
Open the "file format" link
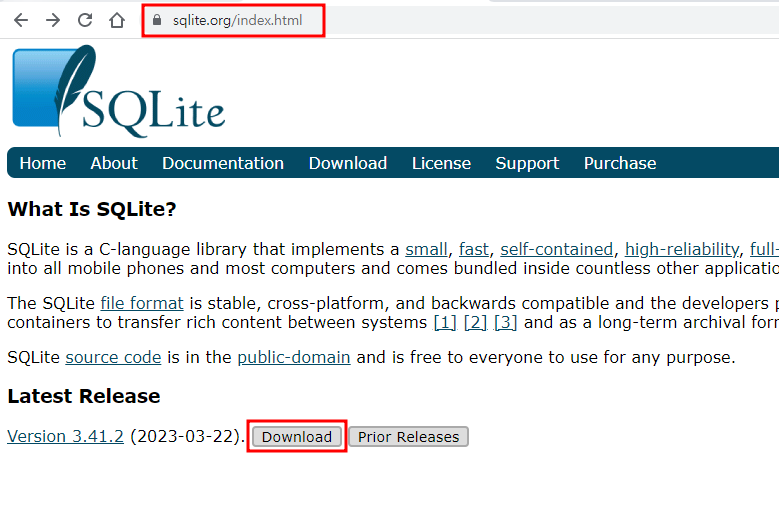click(x=142, y=303)
